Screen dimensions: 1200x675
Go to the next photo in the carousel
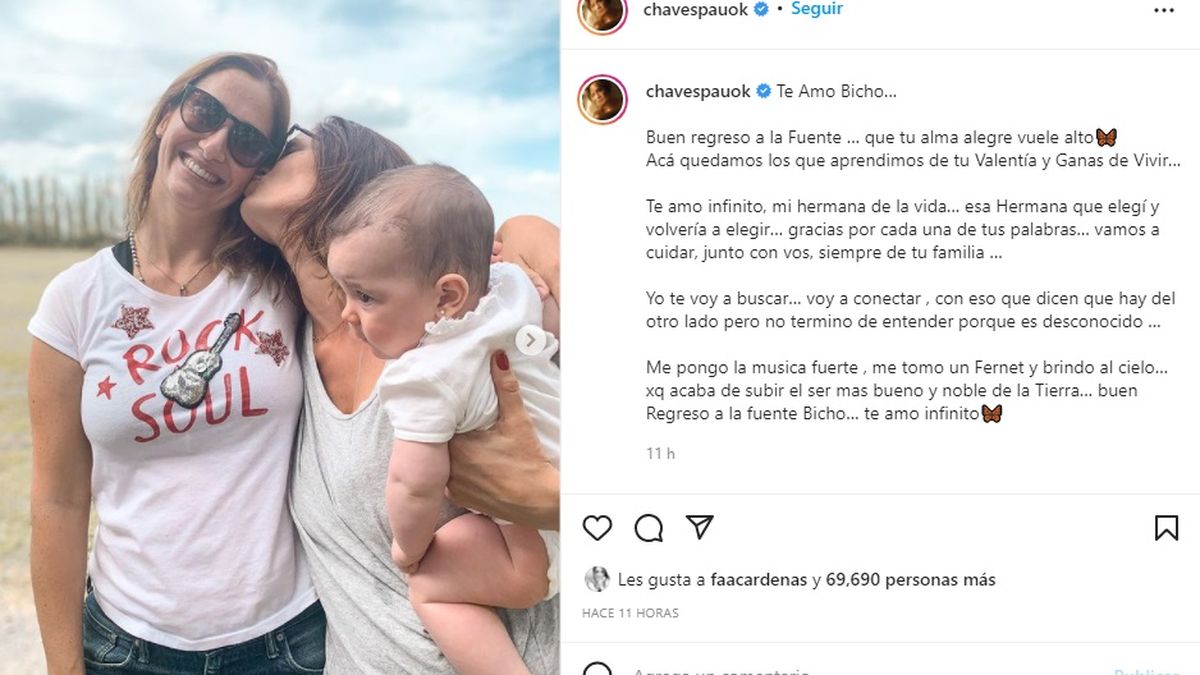point(531,341)
